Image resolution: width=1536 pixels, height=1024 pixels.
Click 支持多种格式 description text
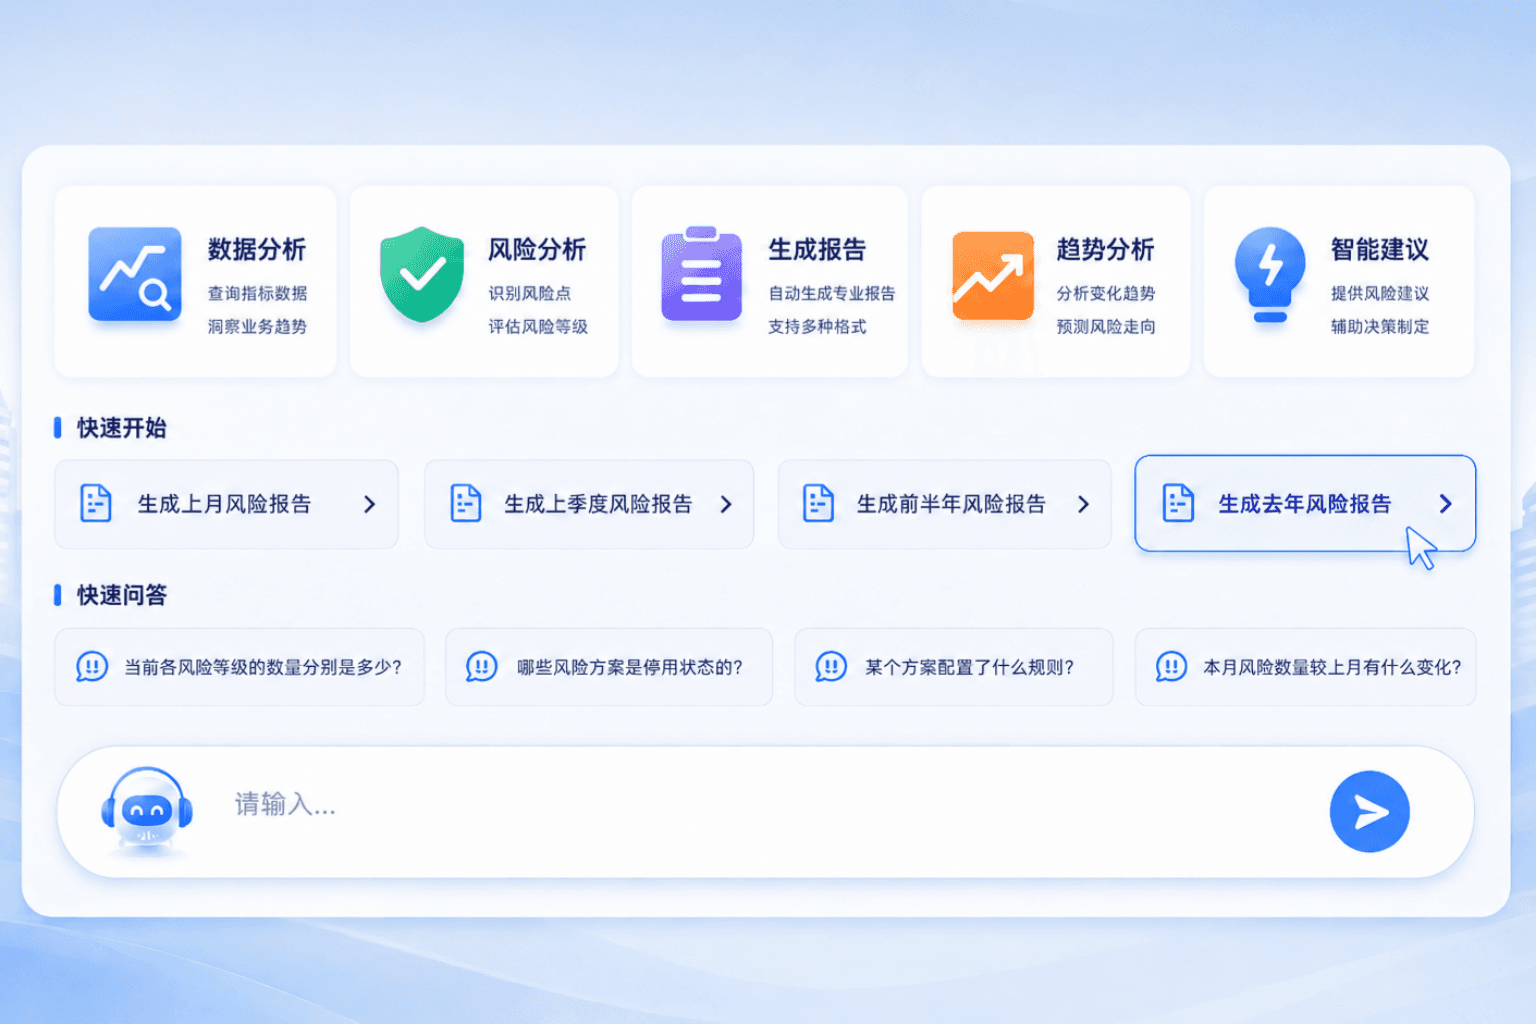(817, 326)
